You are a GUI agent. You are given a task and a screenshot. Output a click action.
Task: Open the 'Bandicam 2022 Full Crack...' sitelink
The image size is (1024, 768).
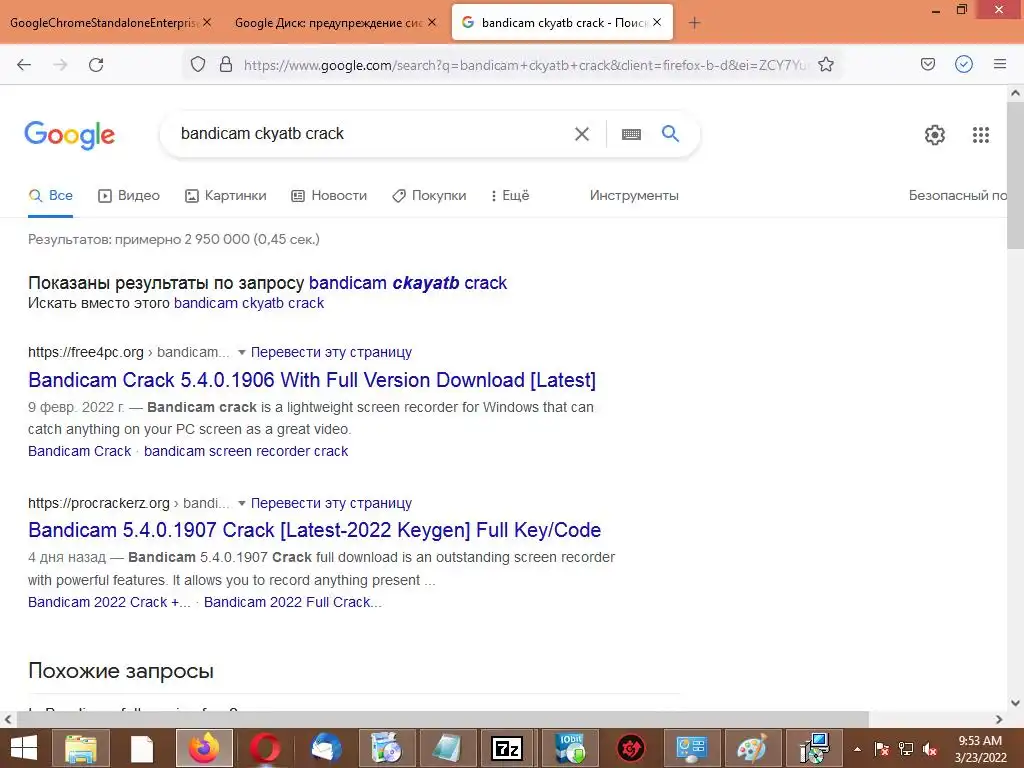(x=293, y=602)
